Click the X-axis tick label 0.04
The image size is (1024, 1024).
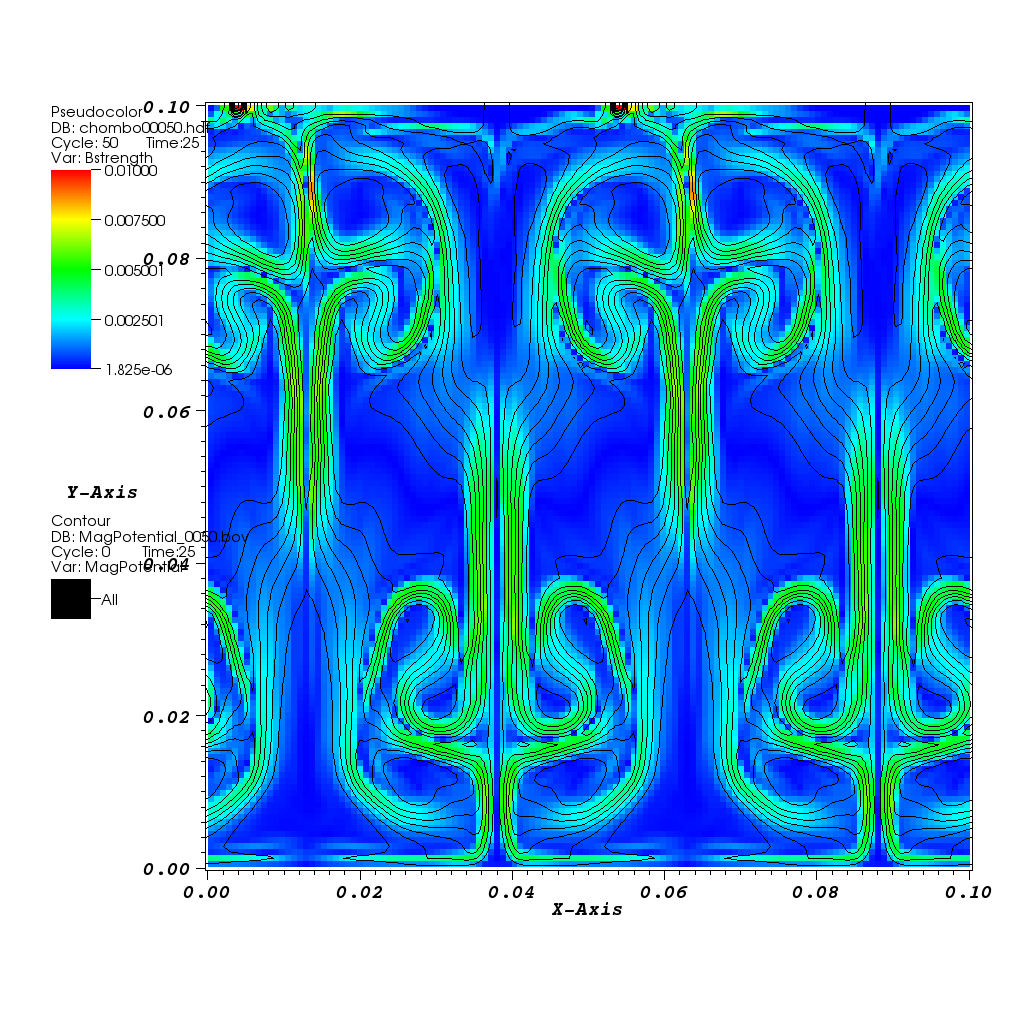pos(511,892)
